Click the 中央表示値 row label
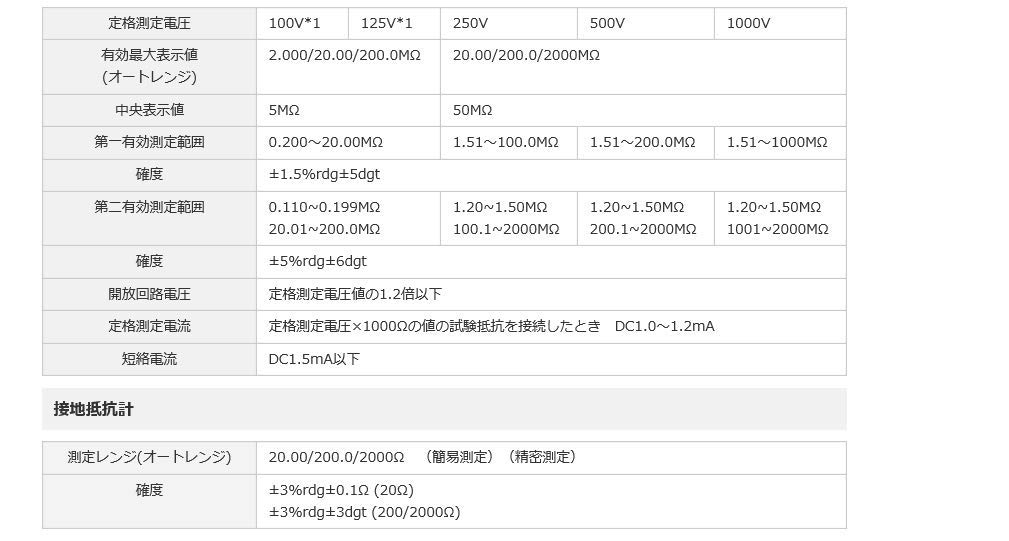Viewport: 1009px width, 541px height. 149,110
